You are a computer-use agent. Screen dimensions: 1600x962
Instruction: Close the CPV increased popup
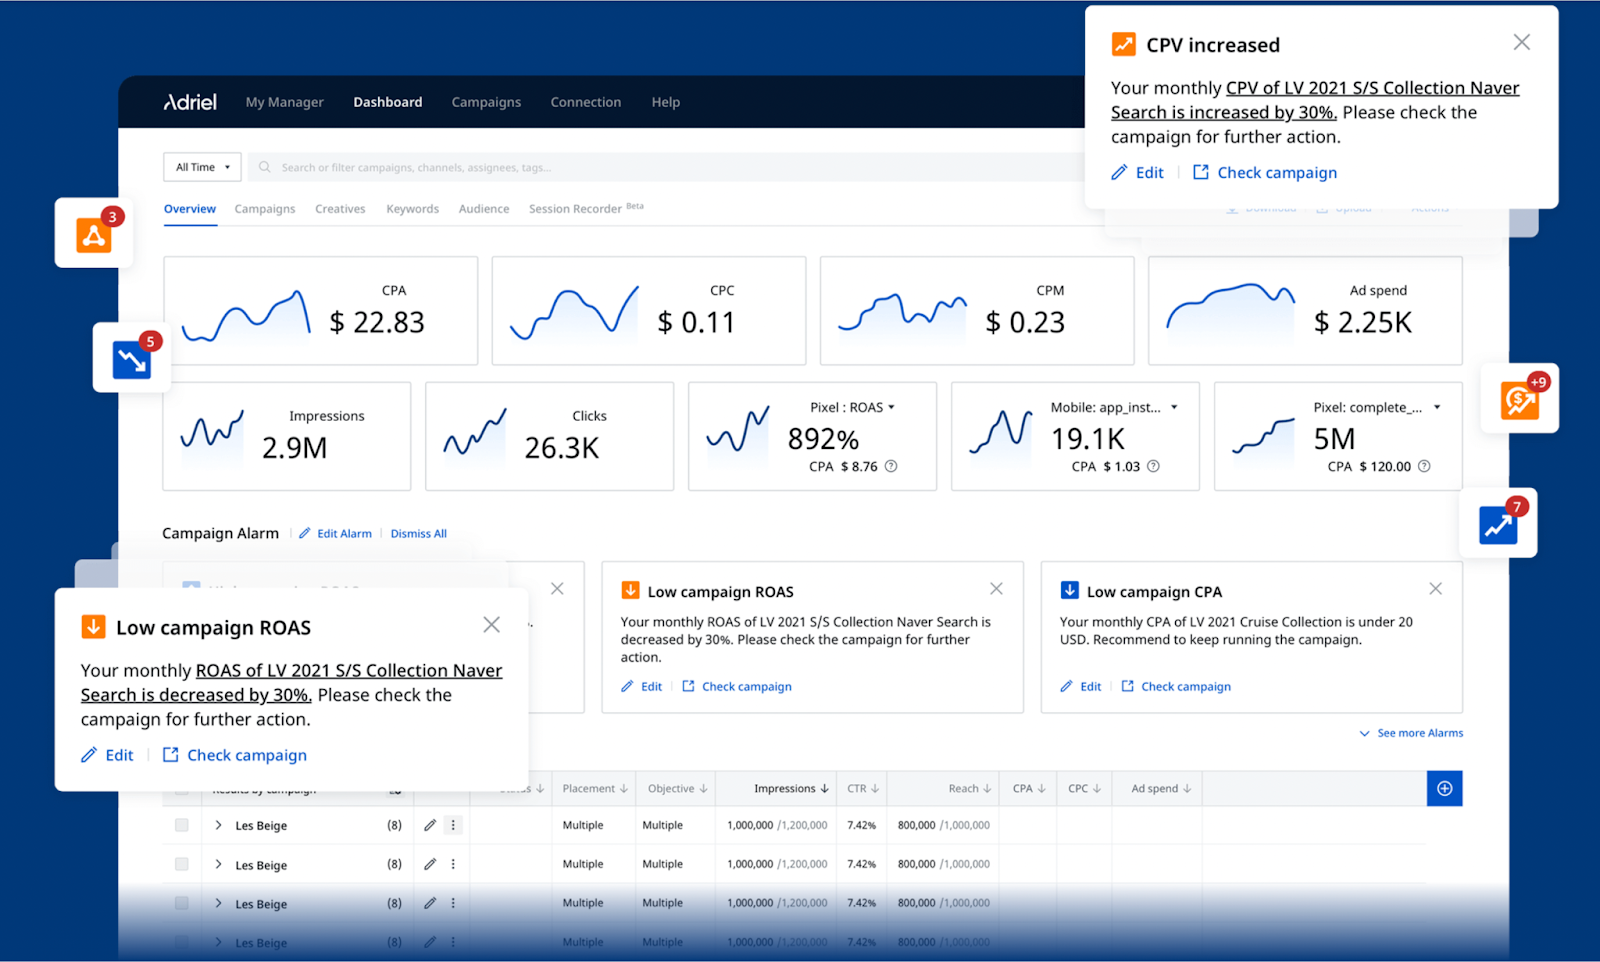pyautogui.click(x=1521, y=42)
